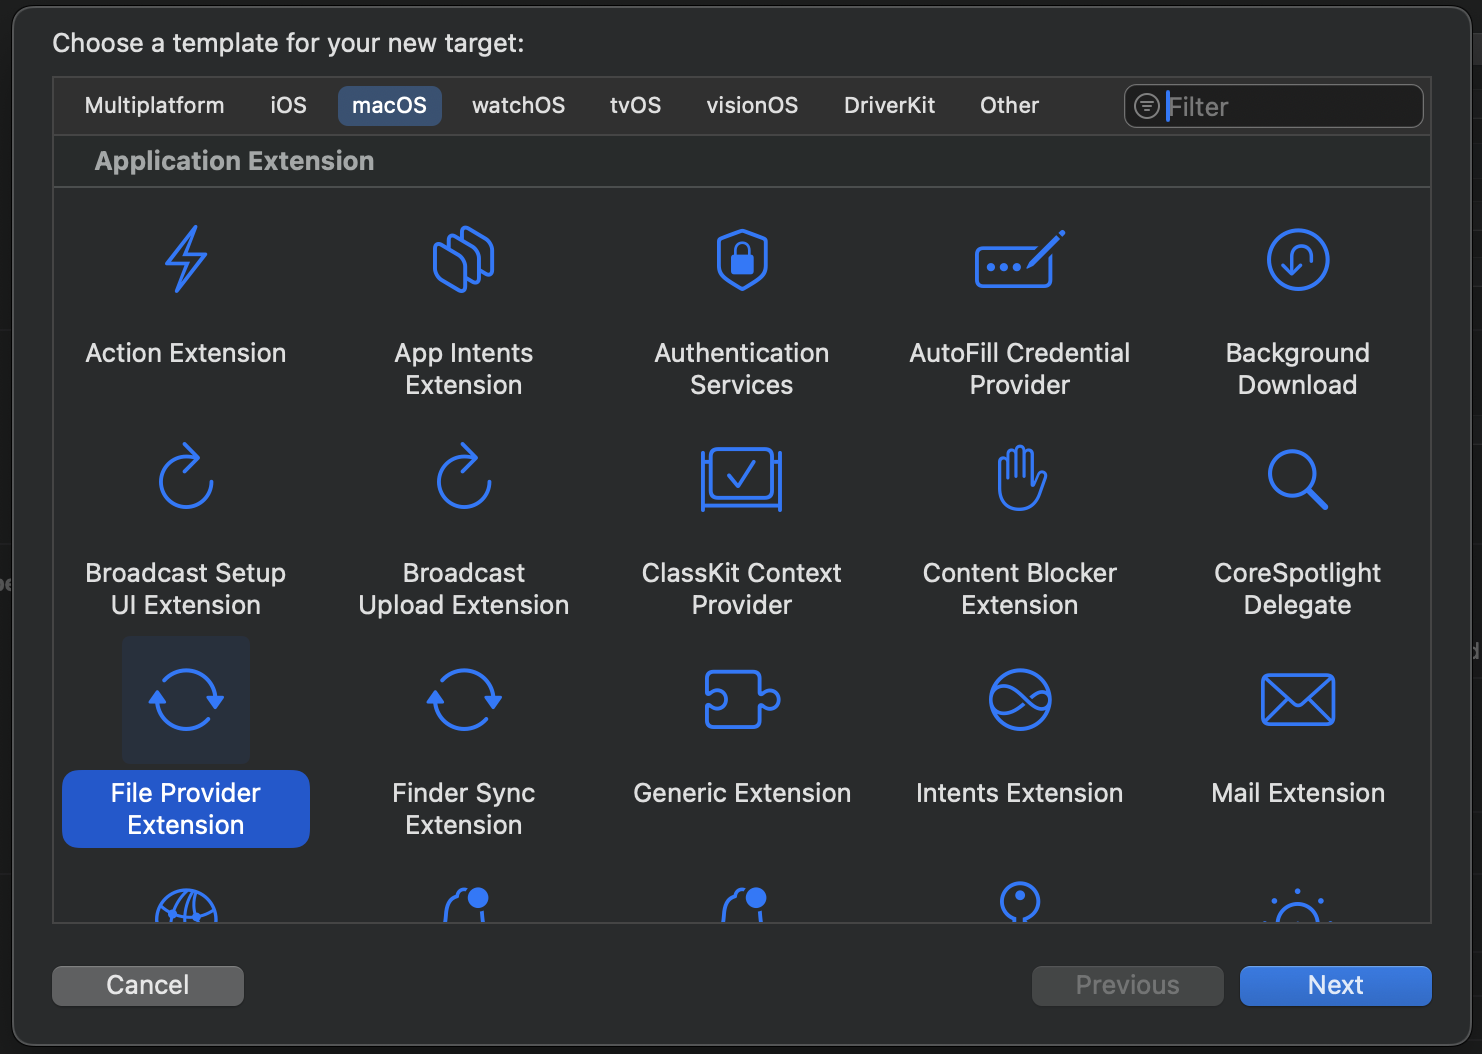Click the AutoFill Credential Provider label
This screenshot has width=1482, height=1054.
(1020, 369)
